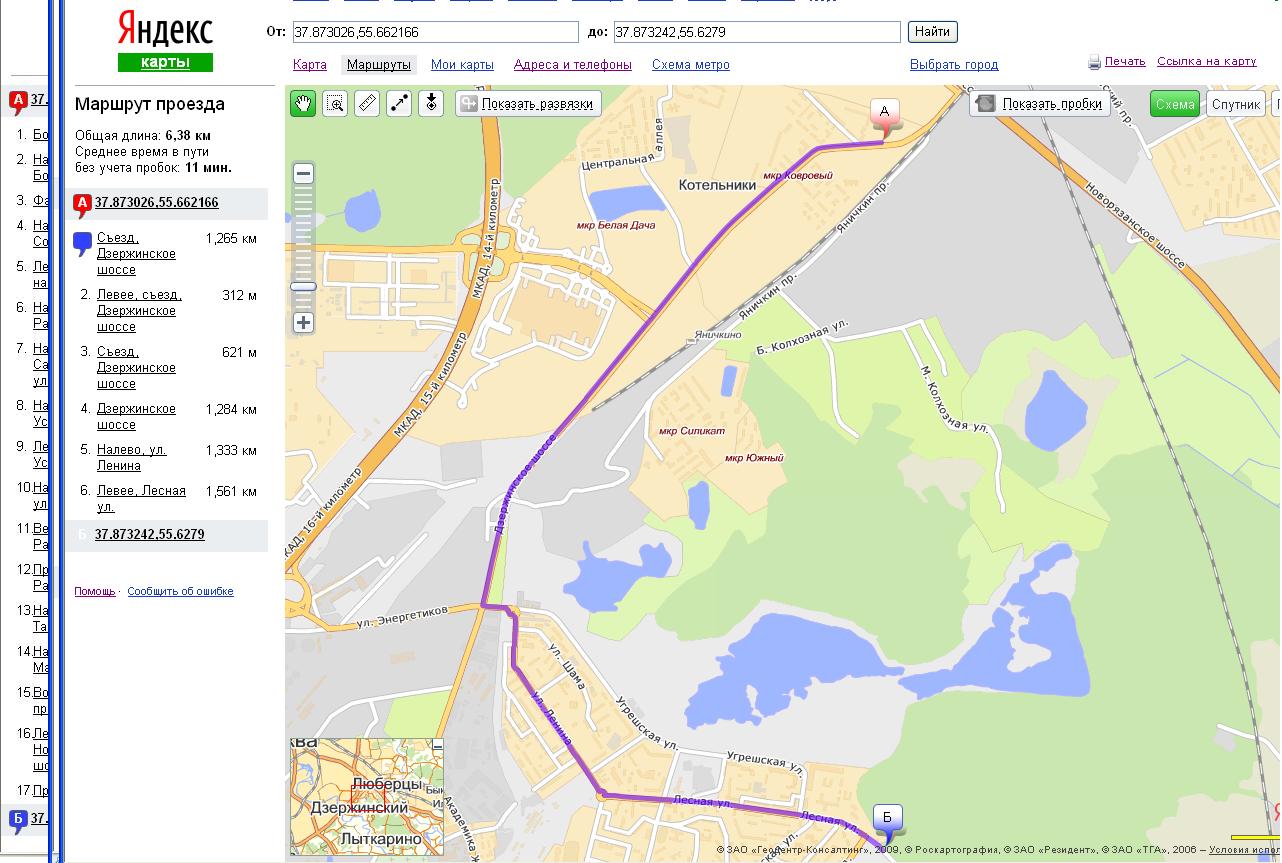Open the Мои карты tab

point(462,65)
